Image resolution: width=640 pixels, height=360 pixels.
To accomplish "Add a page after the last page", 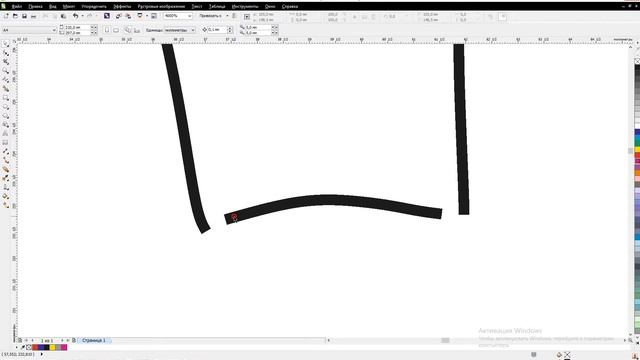I will click(x=74, y=340).
